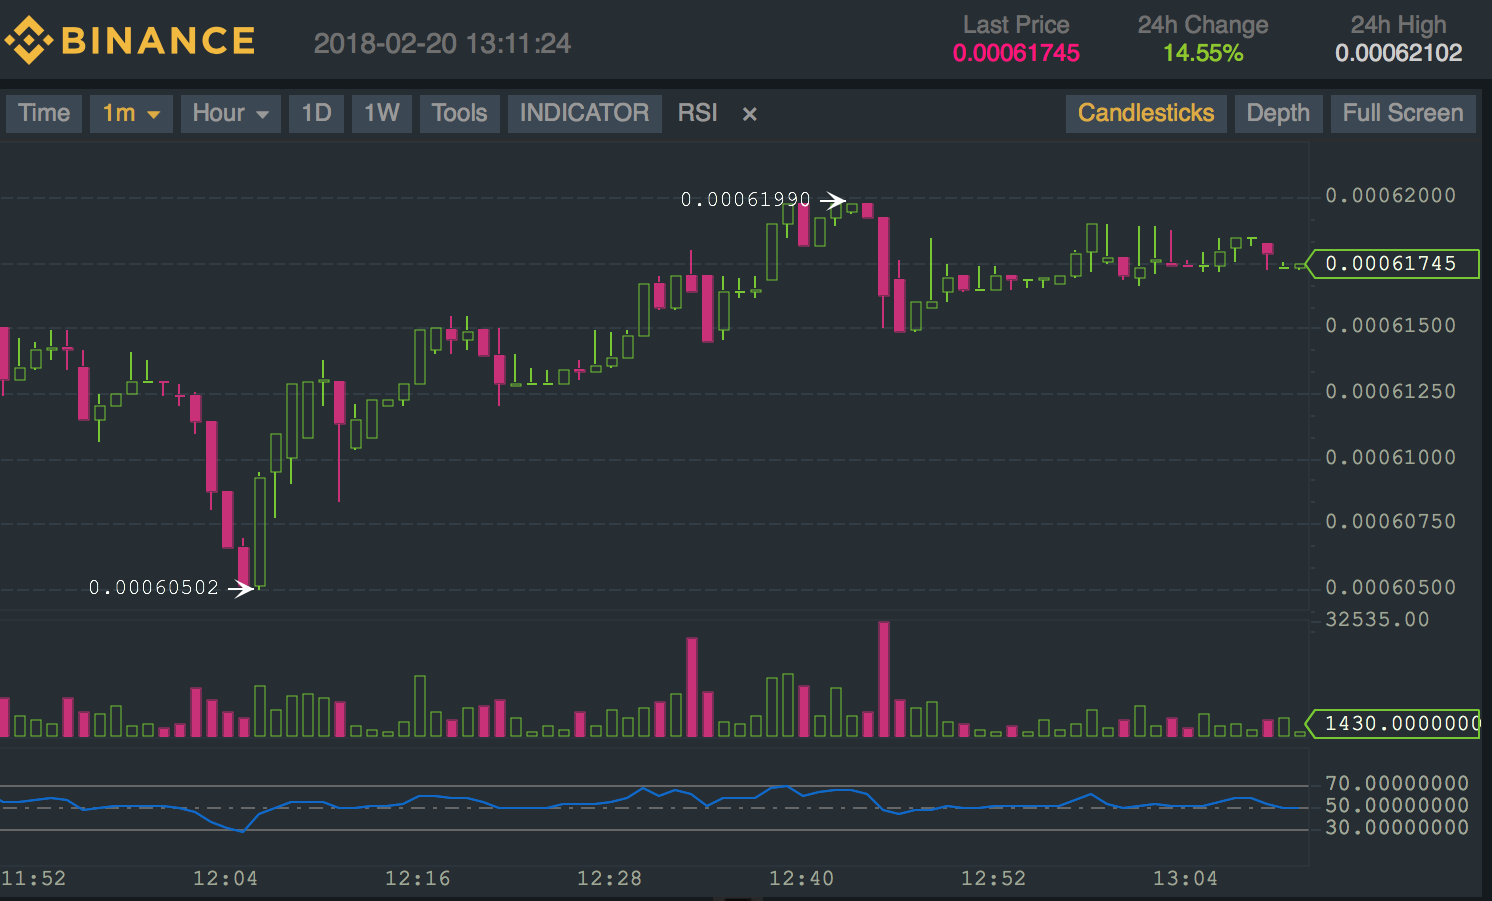This screenshot has height=901, width=1492.
Task: Open the INDICATOR menu
Action: tap(584, 113)
